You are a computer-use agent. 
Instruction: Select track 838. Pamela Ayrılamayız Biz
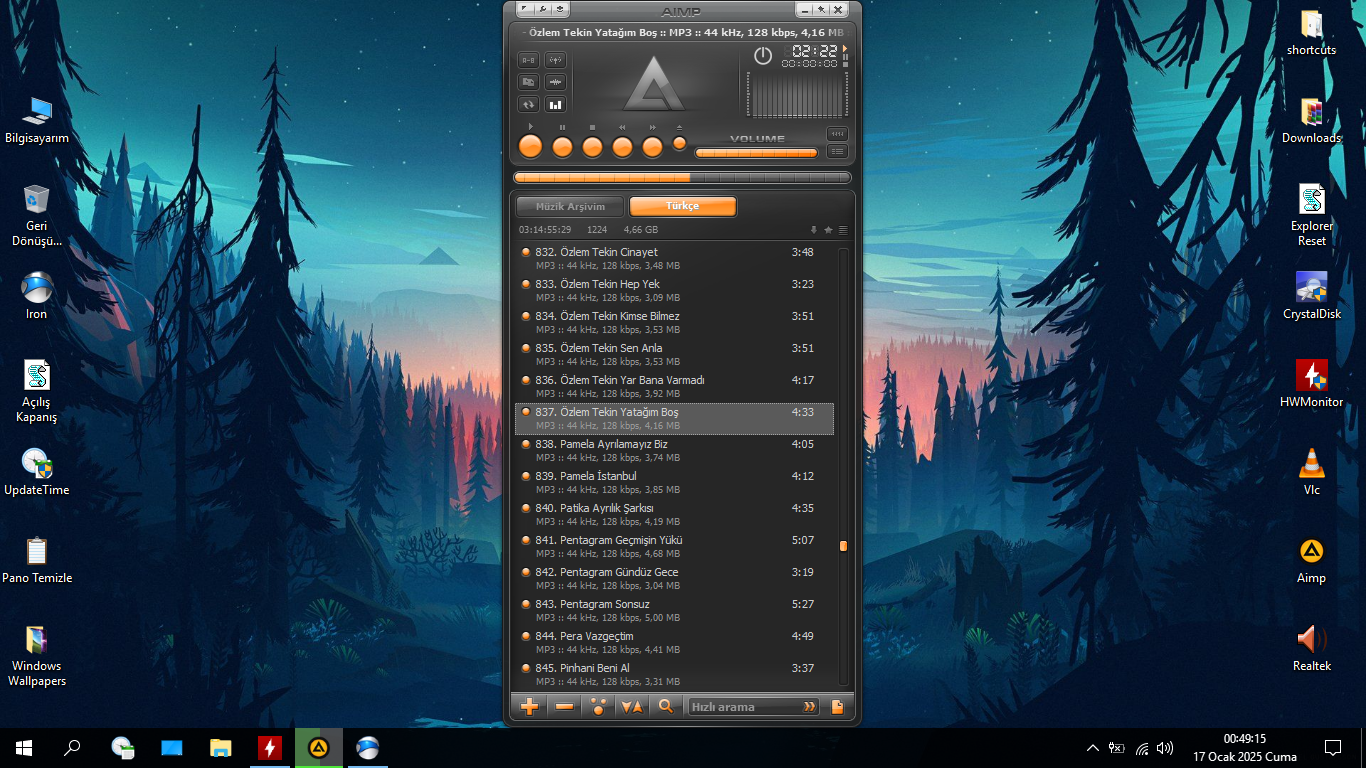674,451
